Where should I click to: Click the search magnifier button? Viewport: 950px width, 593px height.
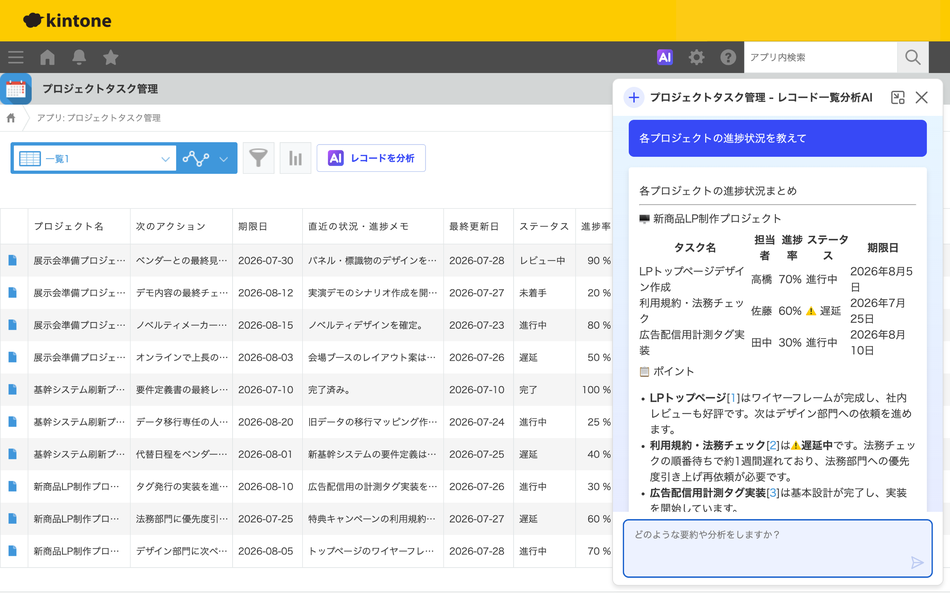pos(912,58)
